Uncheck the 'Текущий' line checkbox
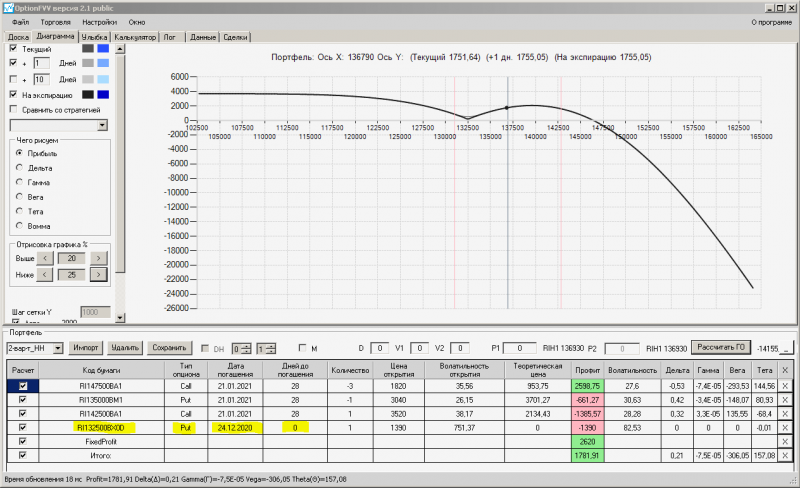This screenshot has height=488, width=800. coord(14,48)
